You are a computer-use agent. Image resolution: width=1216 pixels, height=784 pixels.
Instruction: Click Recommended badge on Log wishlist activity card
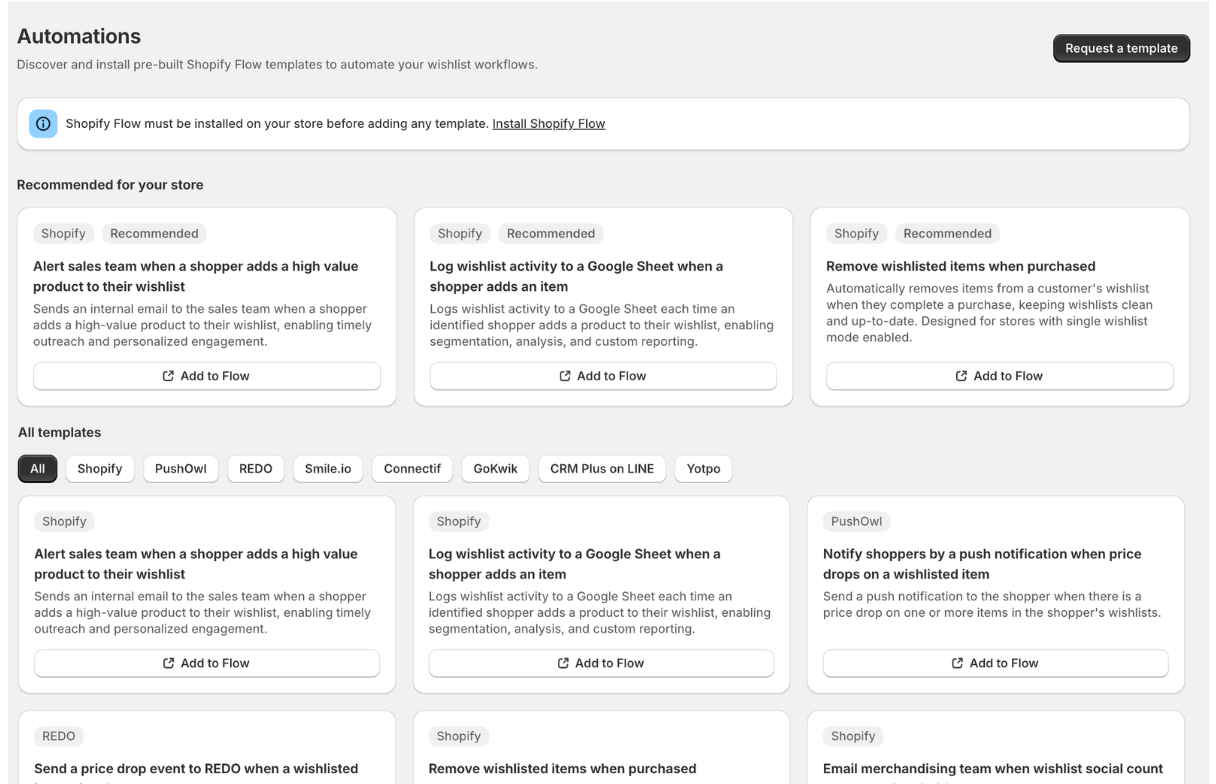[551, 233]
